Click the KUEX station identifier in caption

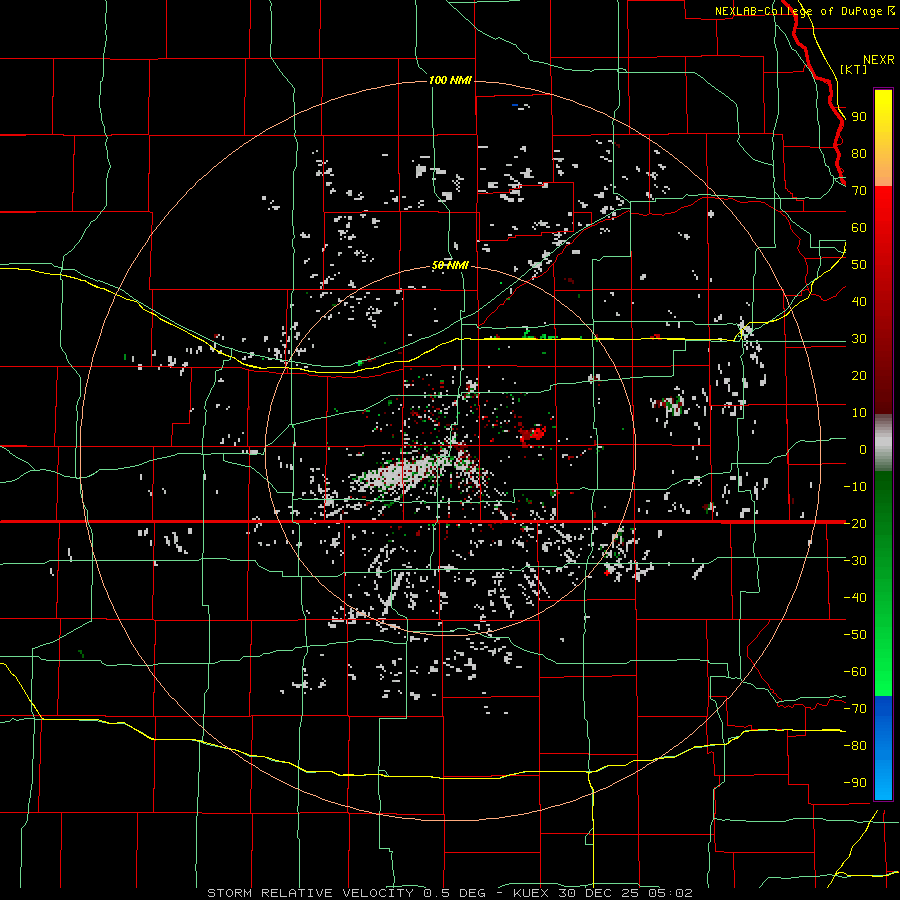point(531,893)
